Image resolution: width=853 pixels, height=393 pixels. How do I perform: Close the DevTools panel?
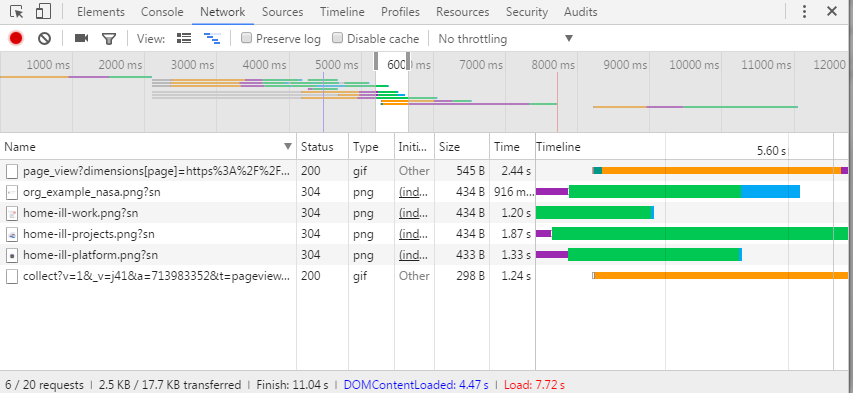[832, 11]
